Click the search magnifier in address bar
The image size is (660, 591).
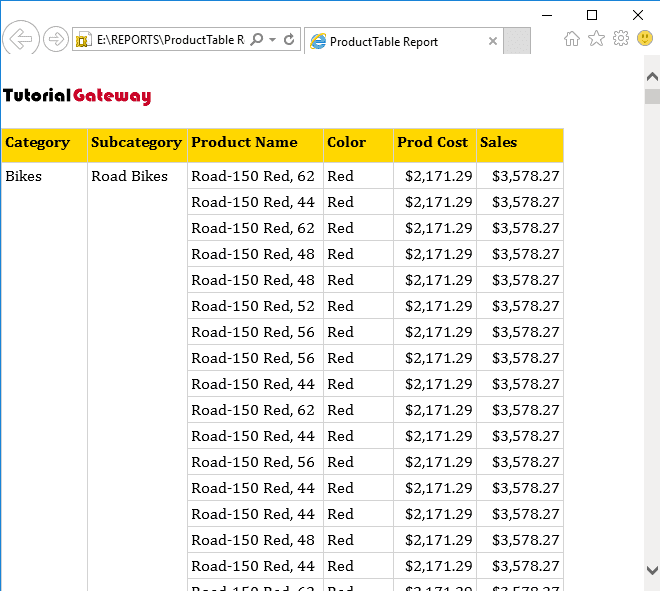[x=256, y=40]
